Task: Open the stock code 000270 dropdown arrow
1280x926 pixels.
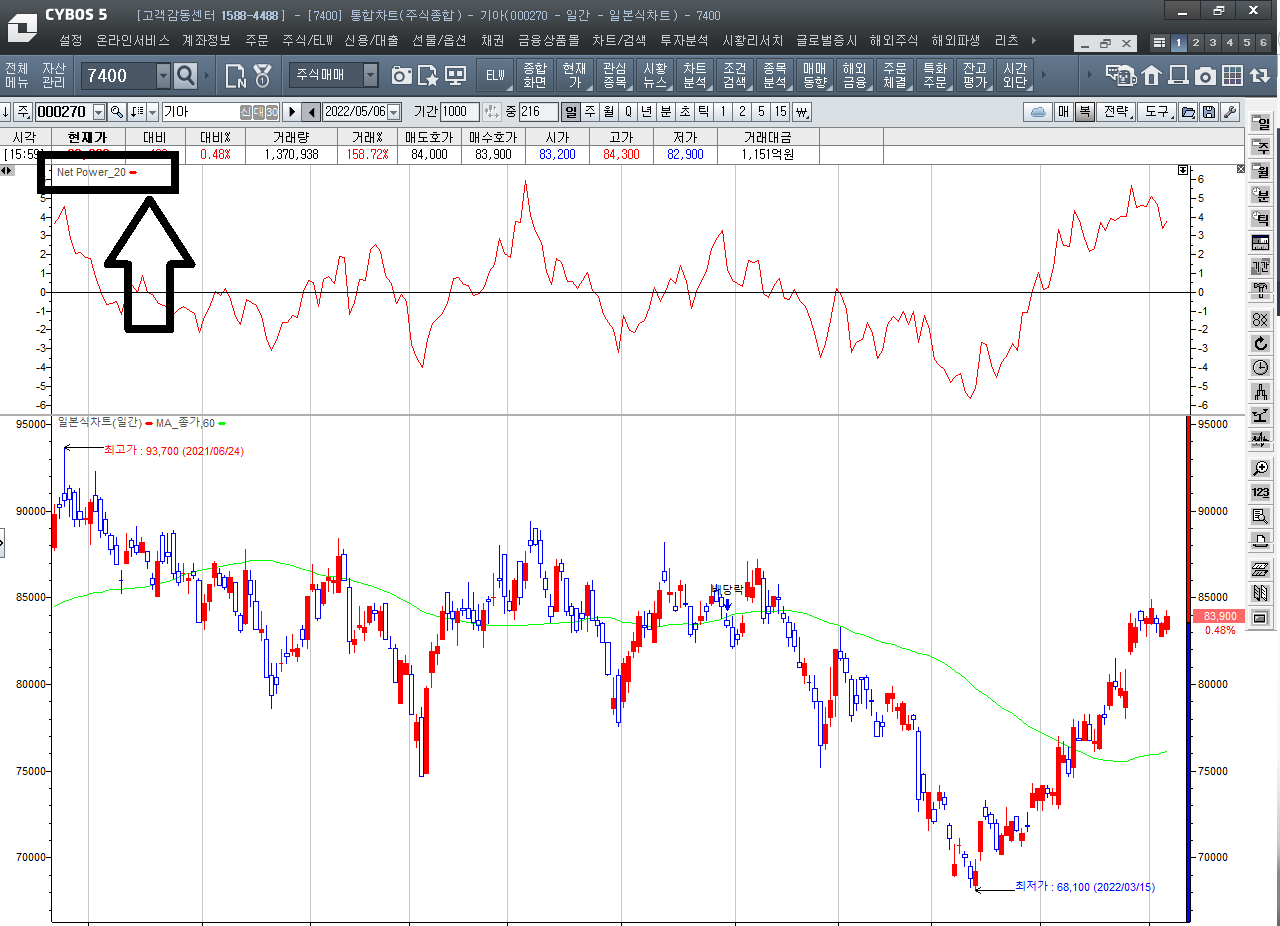Action: coord(98,112)
